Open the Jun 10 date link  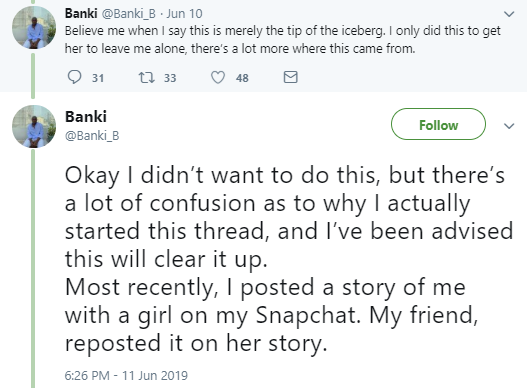click(x=185, y=14)
